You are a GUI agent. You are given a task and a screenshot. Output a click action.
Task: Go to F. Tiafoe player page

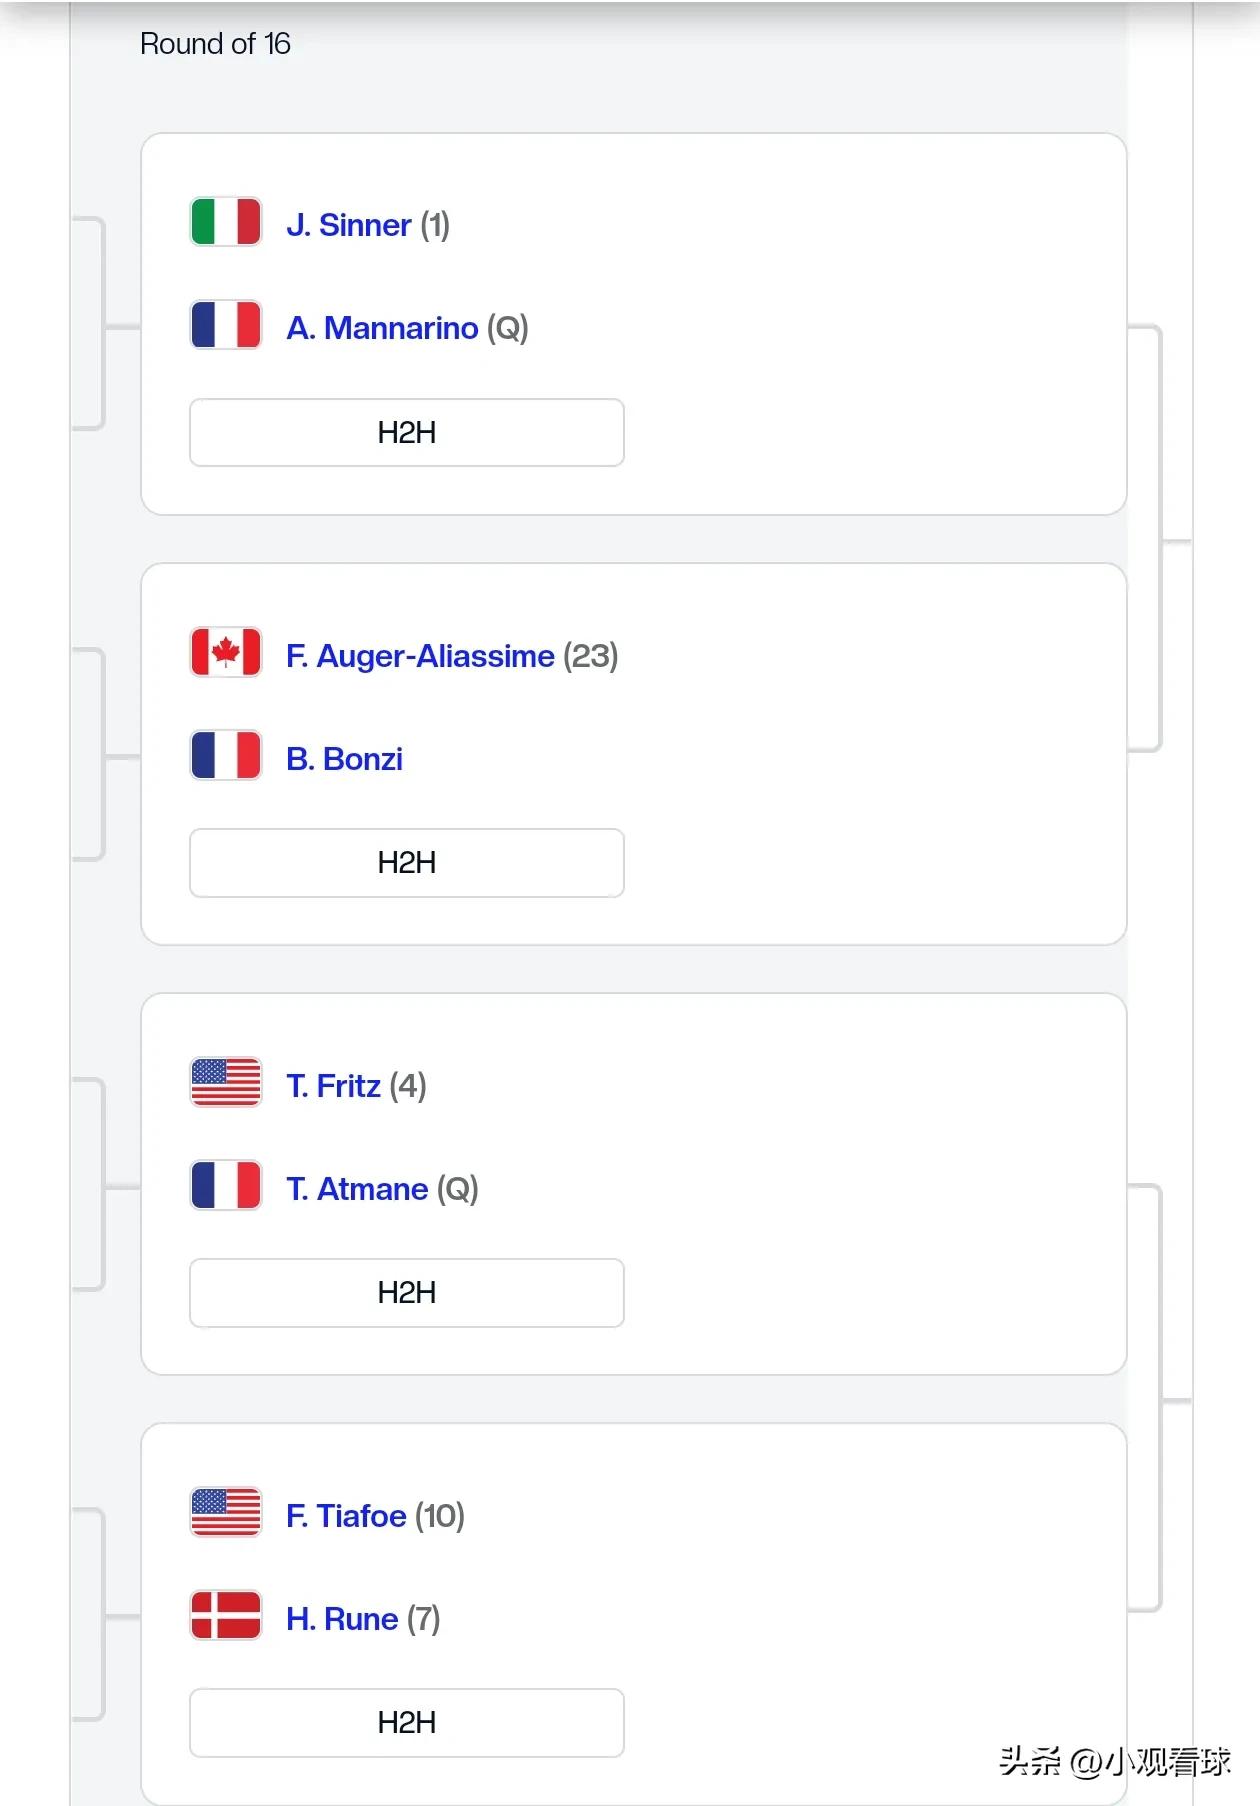(346, 1516)
